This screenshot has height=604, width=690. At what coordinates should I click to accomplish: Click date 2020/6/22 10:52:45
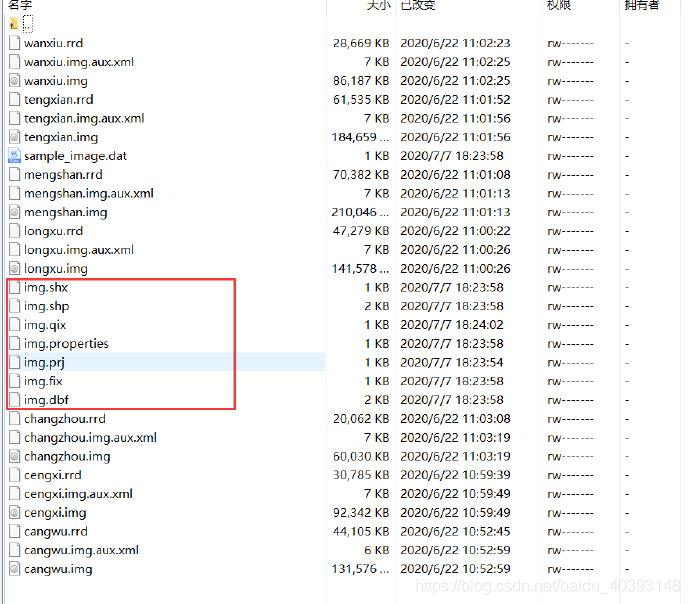click(x=455, y=532)
